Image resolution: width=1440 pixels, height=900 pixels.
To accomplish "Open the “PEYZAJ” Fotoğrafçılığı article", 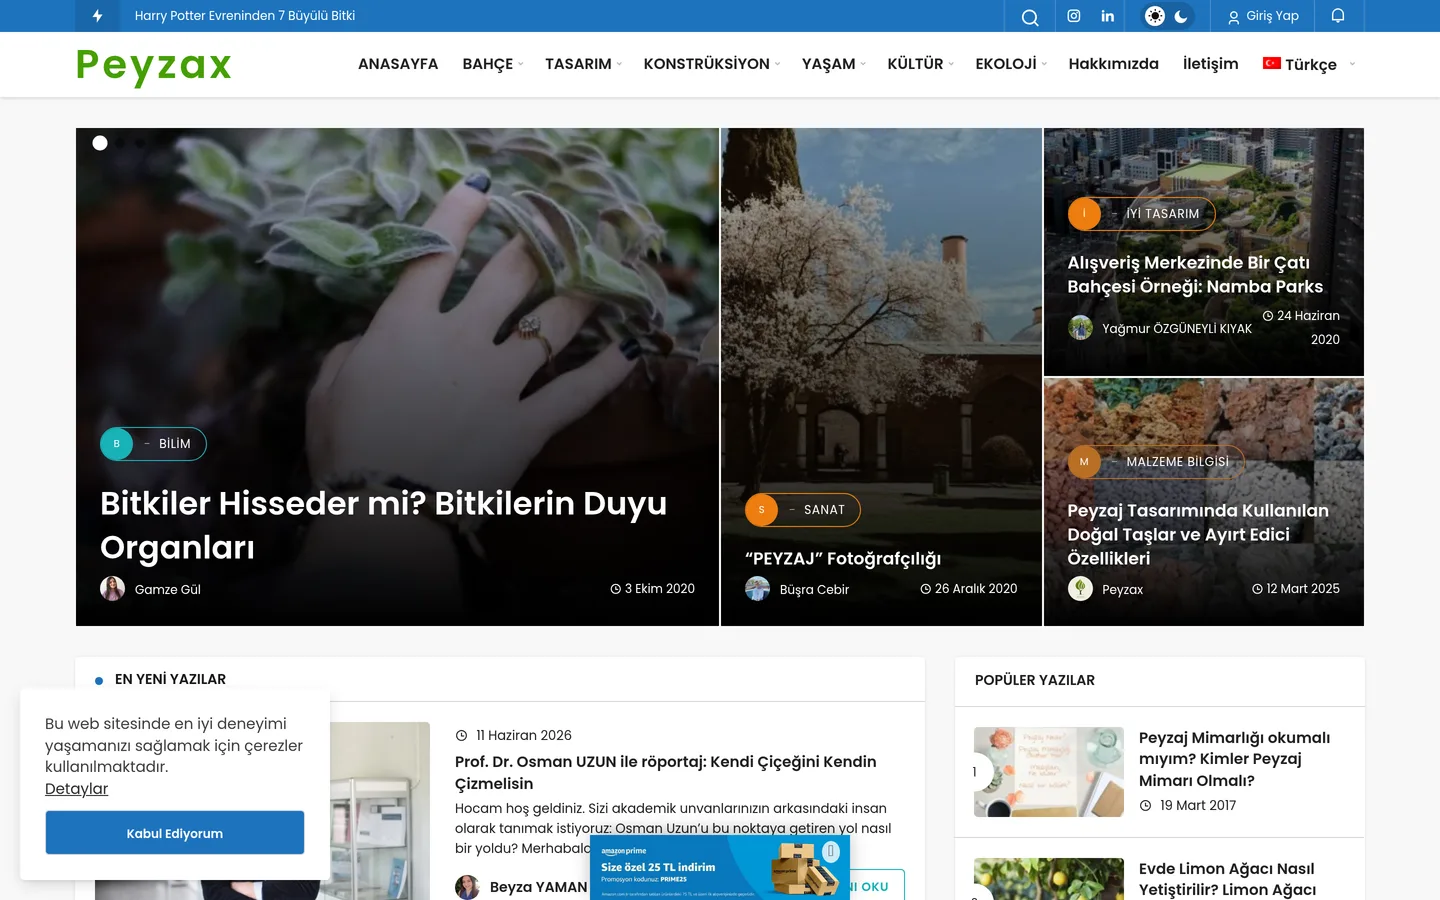I will [x=843, y=559].
